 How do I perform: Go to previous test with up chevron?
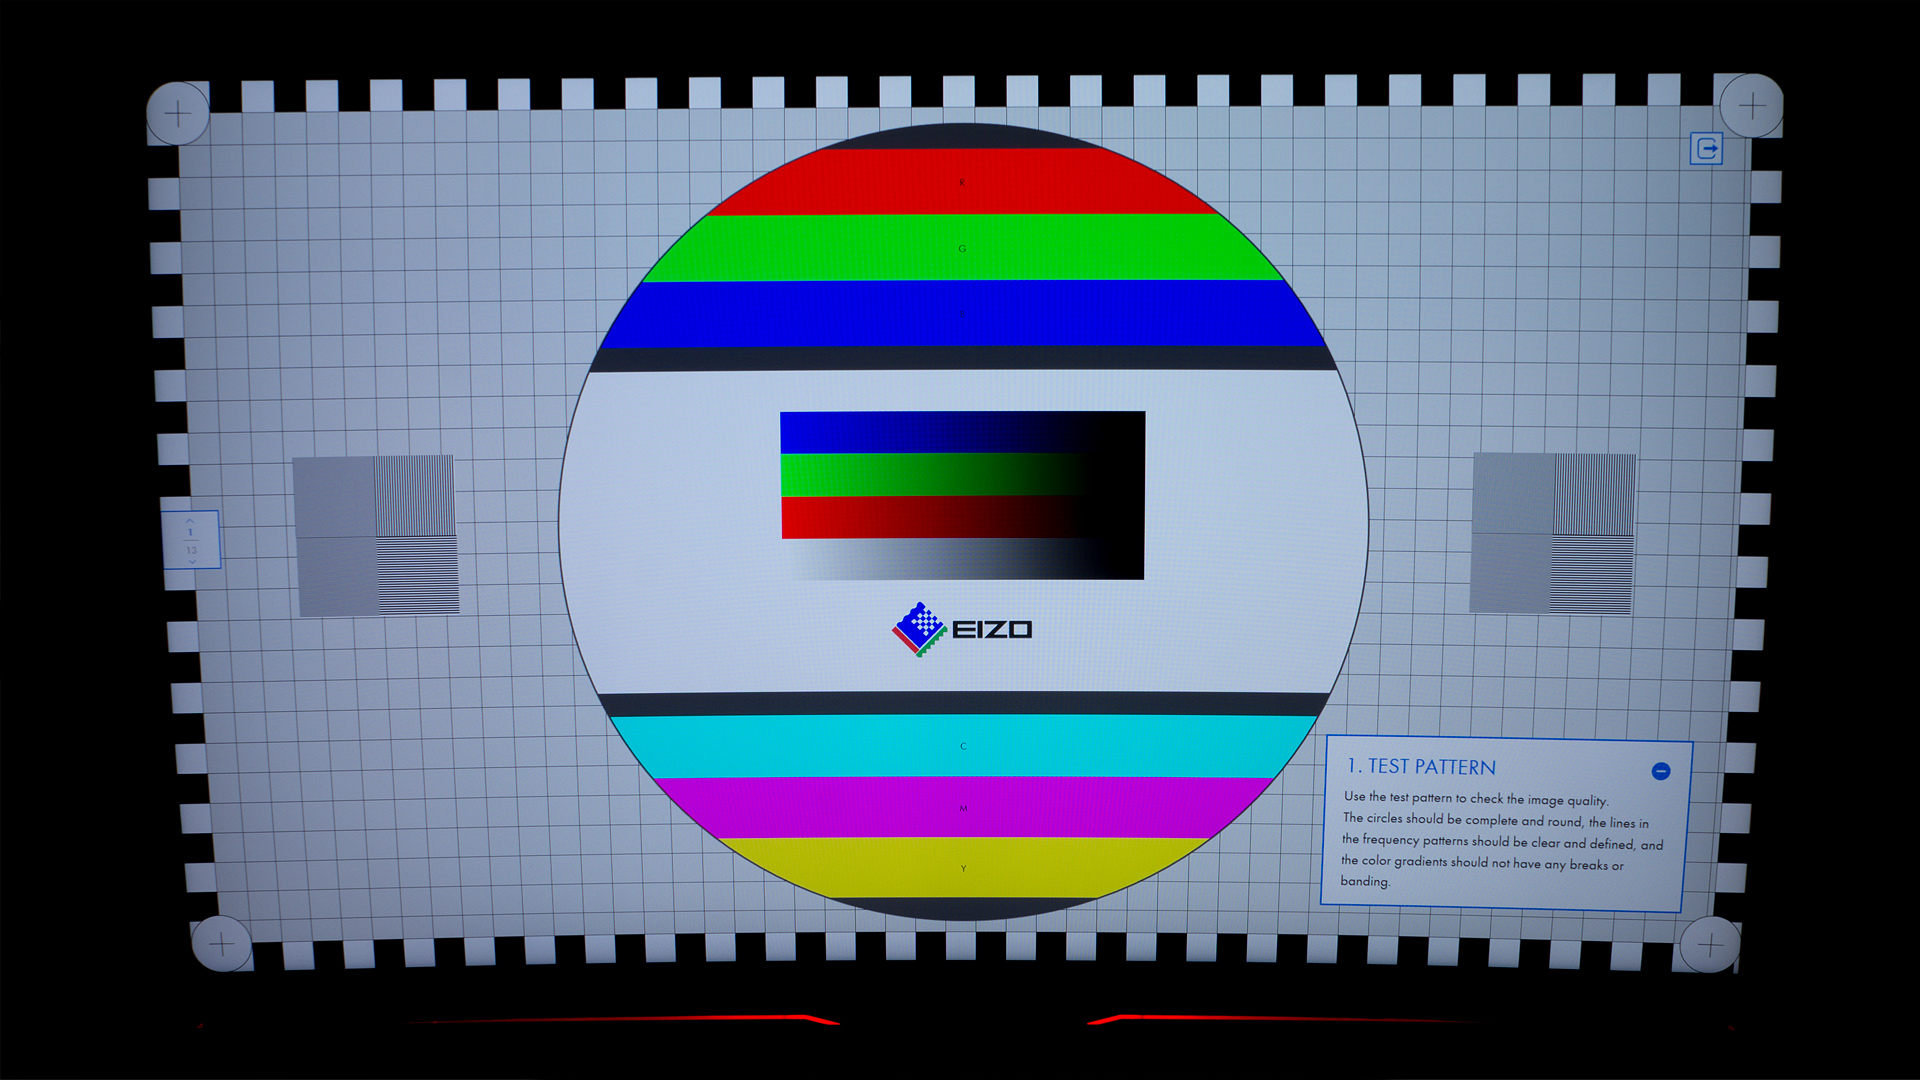click(190, 521)
